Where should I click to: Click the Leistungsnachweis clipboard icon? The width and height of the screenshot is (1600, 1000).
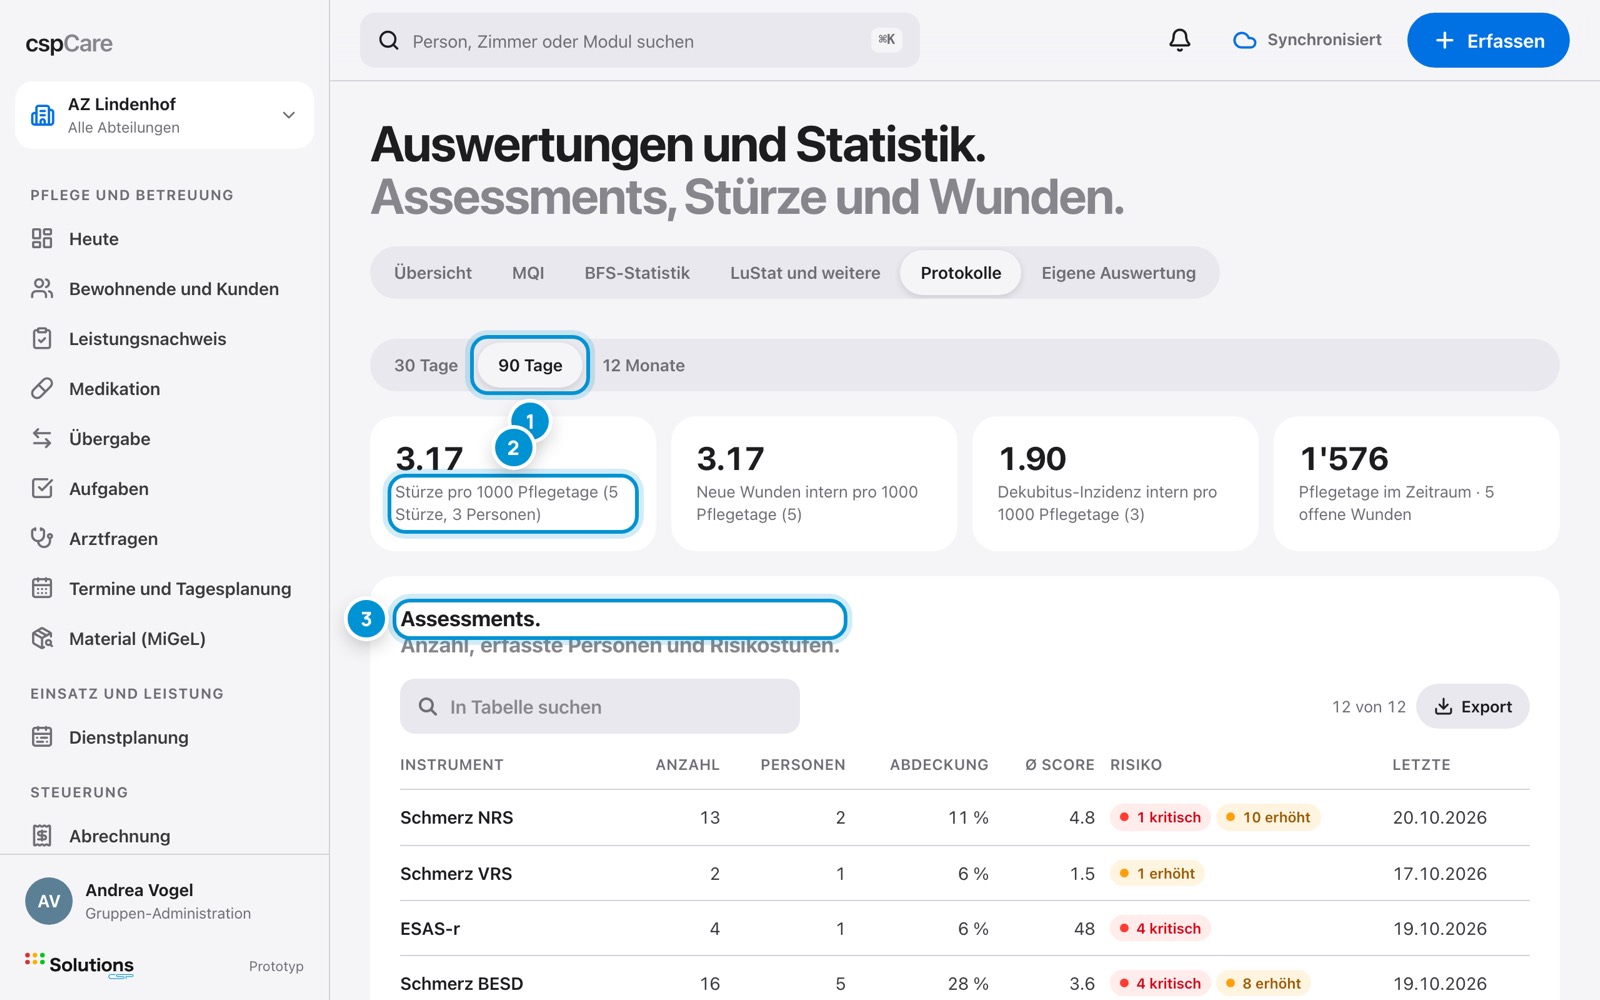pos(42,338)
